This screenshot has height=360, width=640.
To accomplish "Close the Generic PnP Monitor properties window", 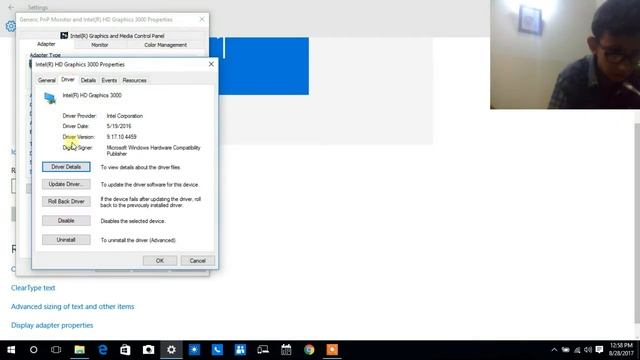I will (202, 19).
